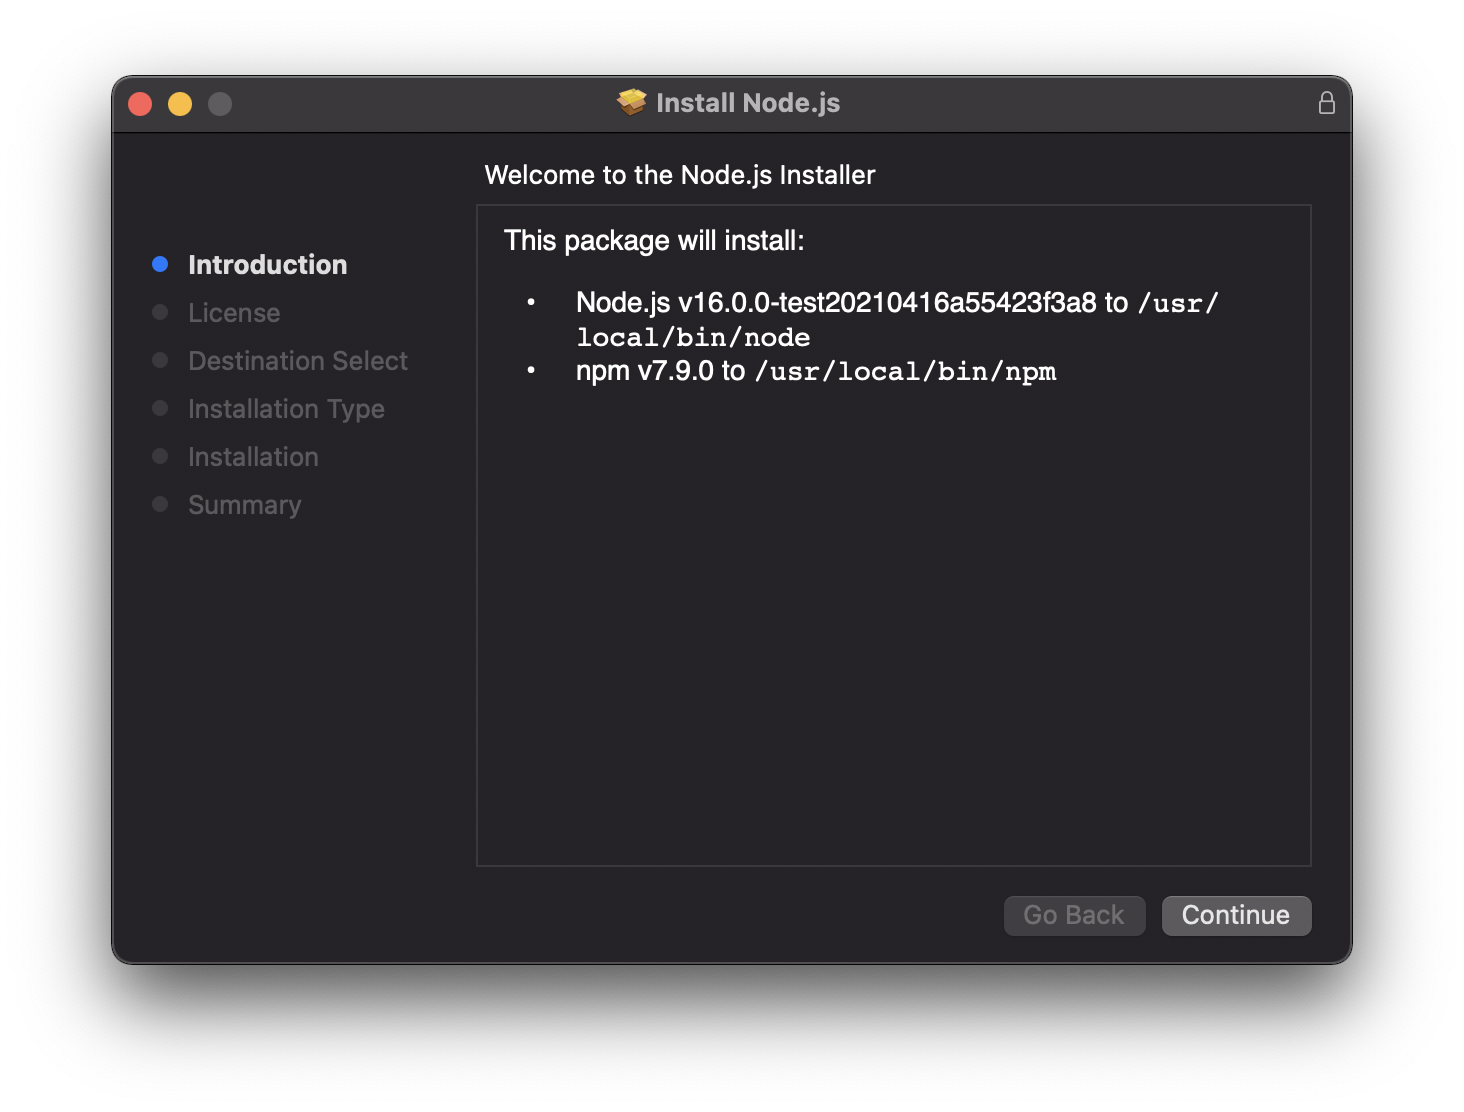Minimize the installer with yellow button
The height and width of the screenshot is (1112, 1464).
point(180,104)
